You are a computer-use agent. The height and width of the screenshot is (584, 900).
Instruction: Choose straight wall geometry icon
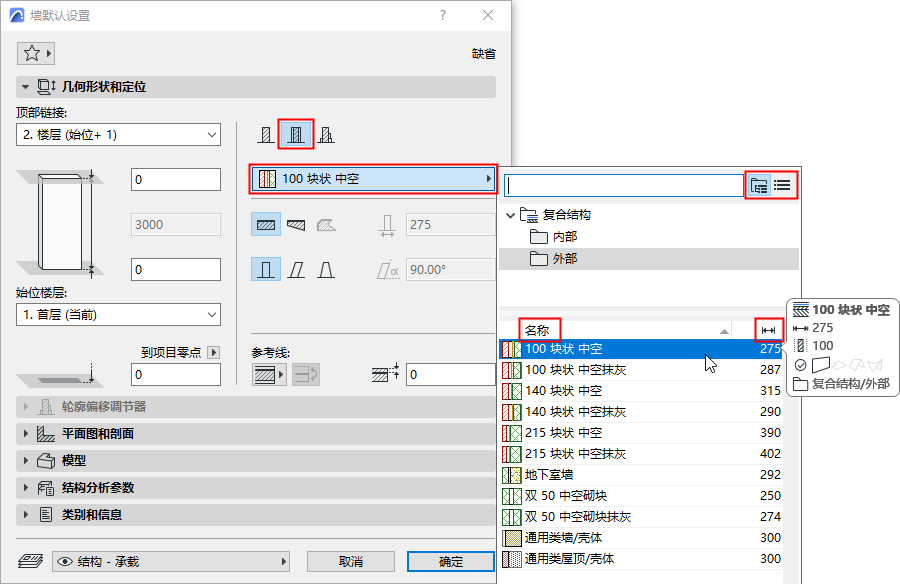266,225
